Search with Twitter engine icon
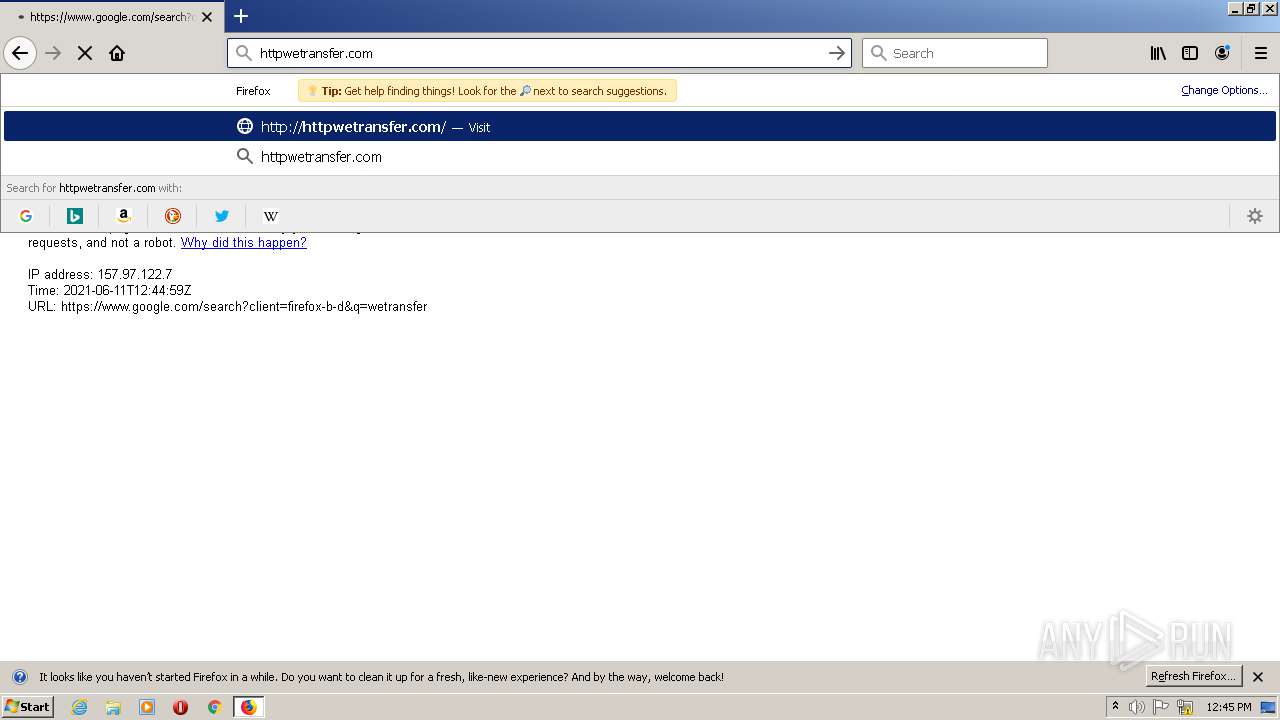Screen dimensions: 1280x720 222,216
